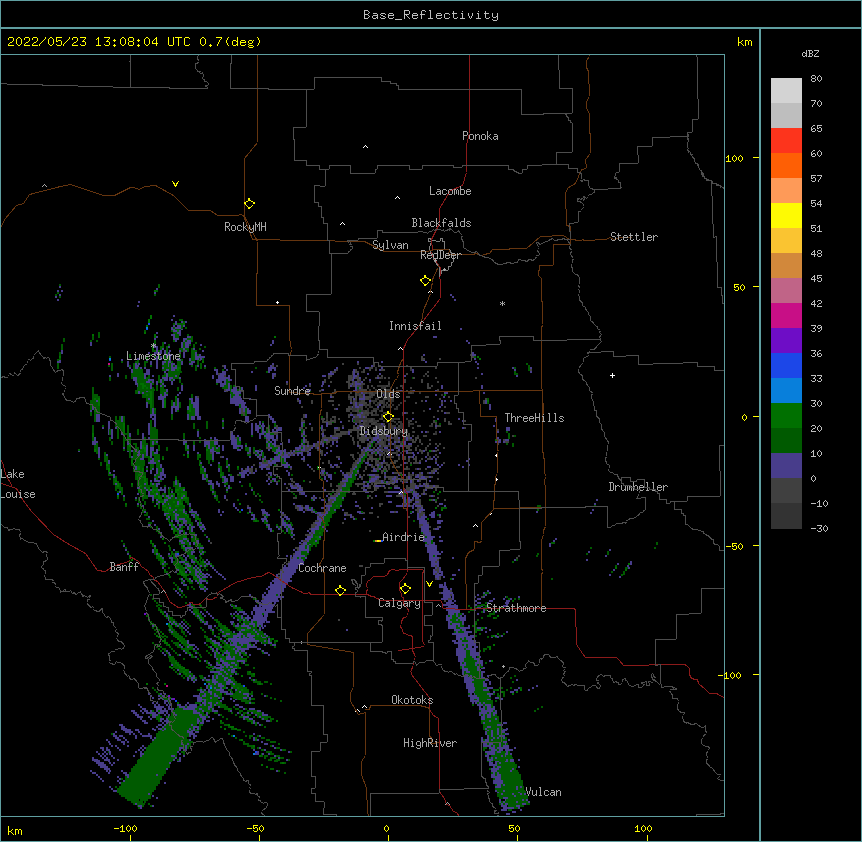The width and height of the screenshot is (862, 842).
Task: Select the yellow diamond marker between Olds and Didsbury
Action: 388,417
